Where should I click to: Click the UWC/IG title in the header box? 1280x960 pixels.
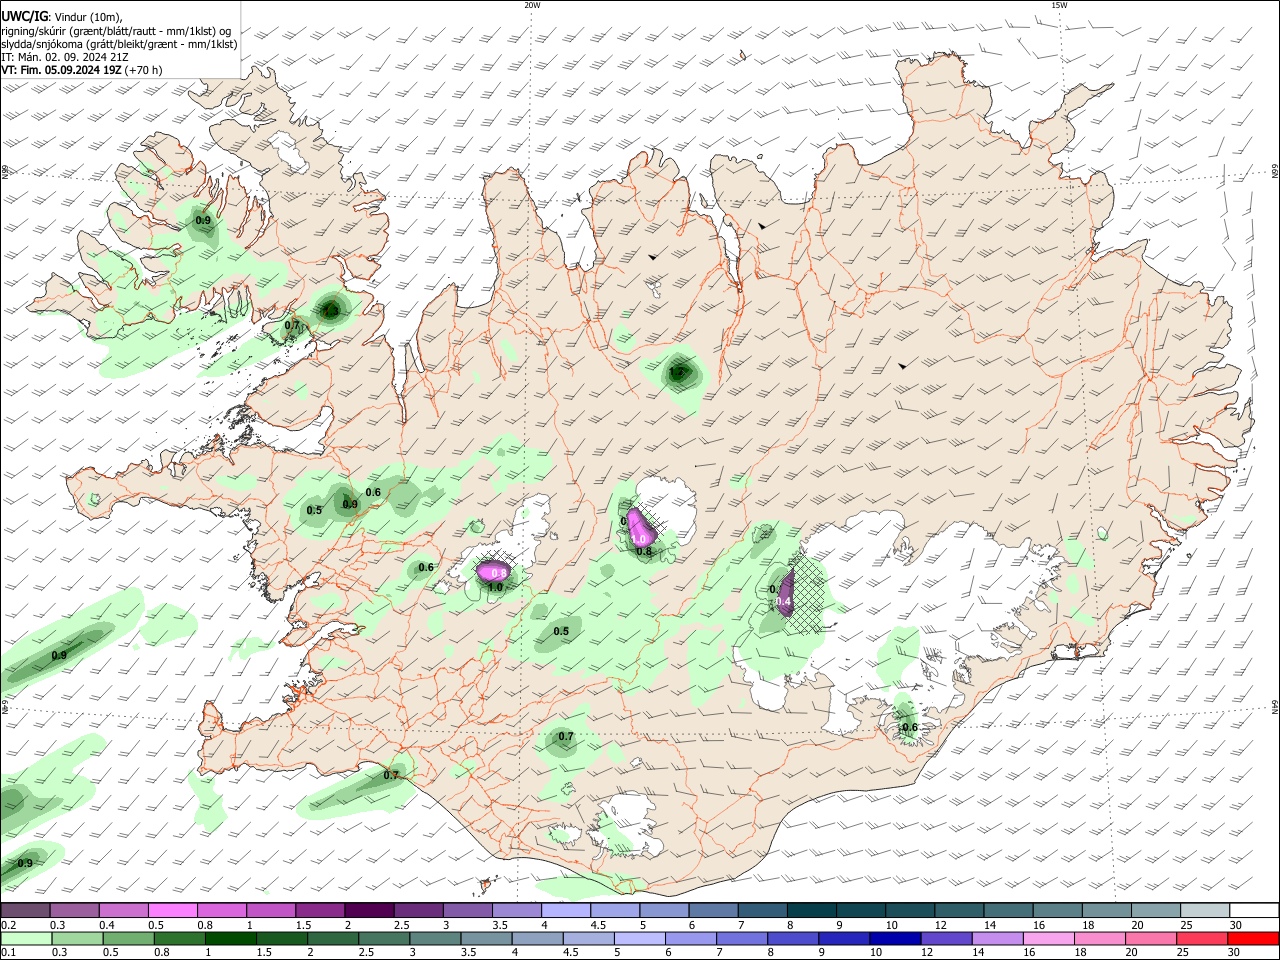23,16
